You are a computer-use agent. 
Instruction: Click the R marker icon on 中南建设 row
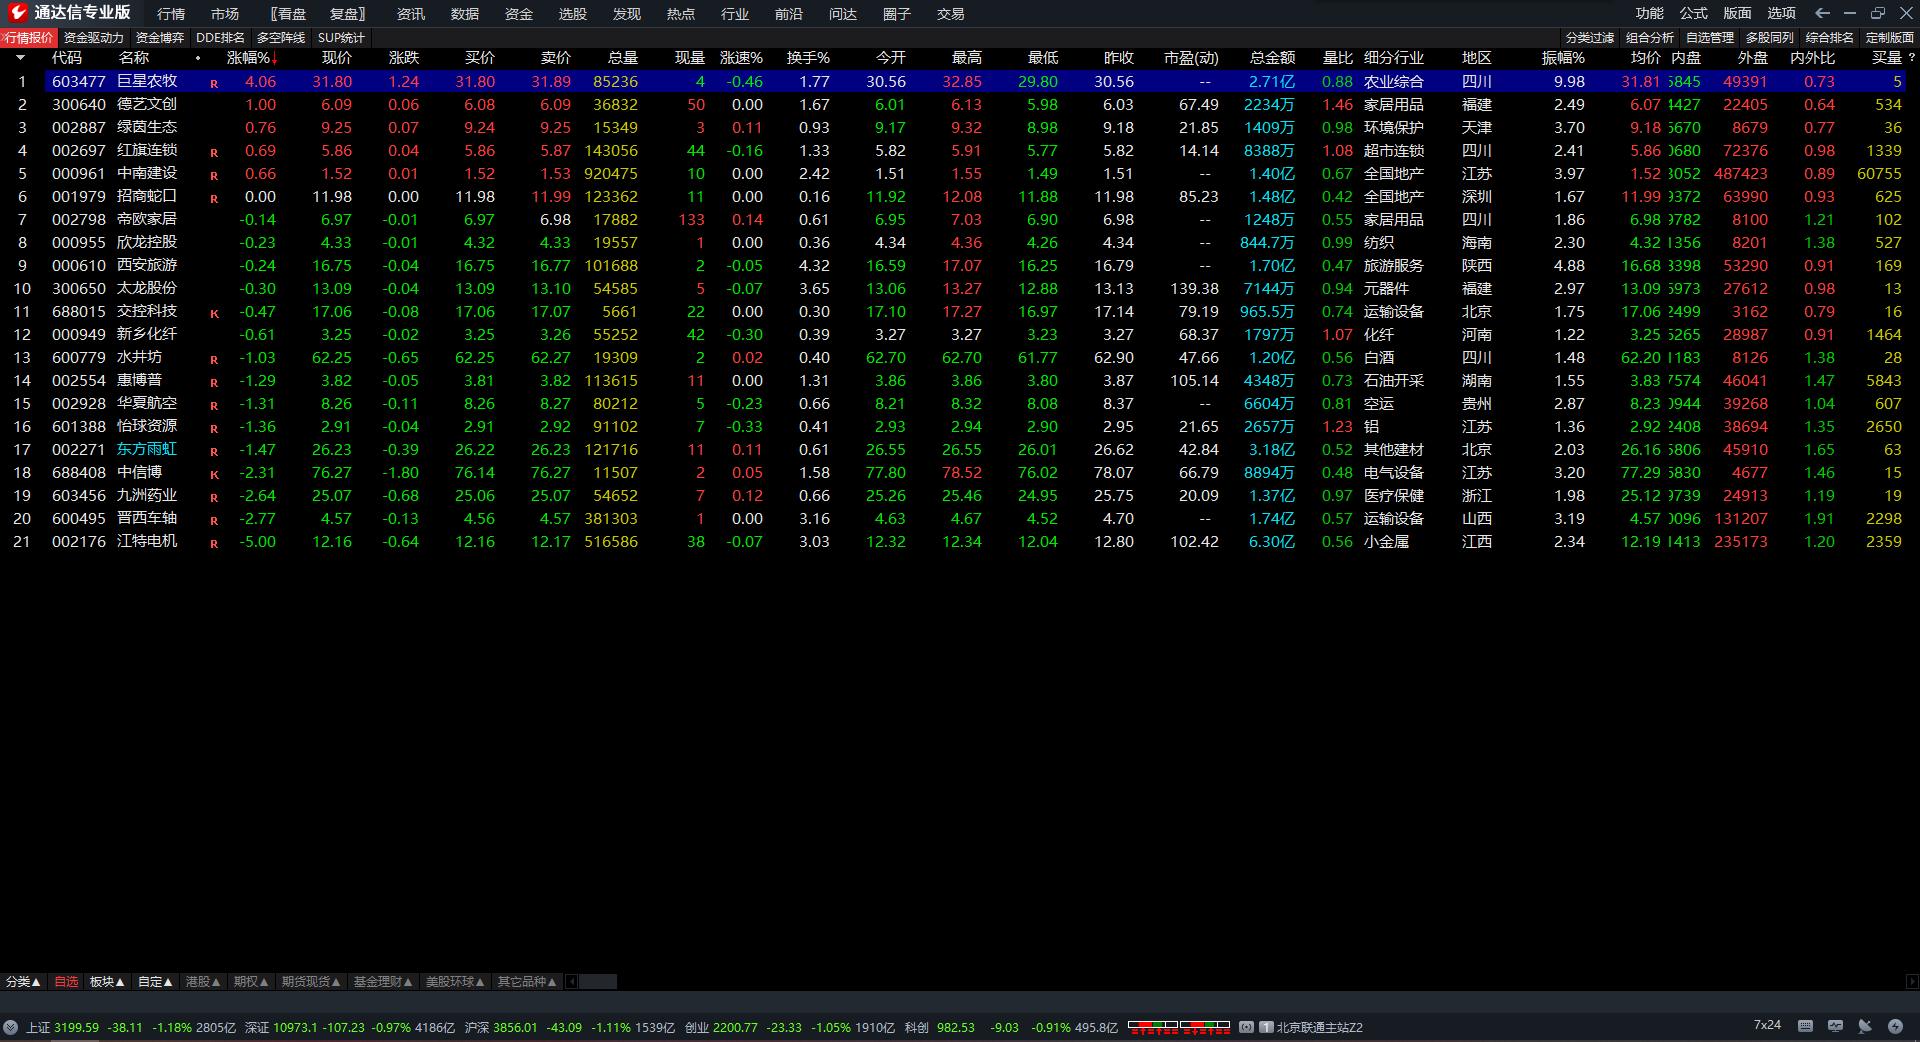(x=214, y=176)
